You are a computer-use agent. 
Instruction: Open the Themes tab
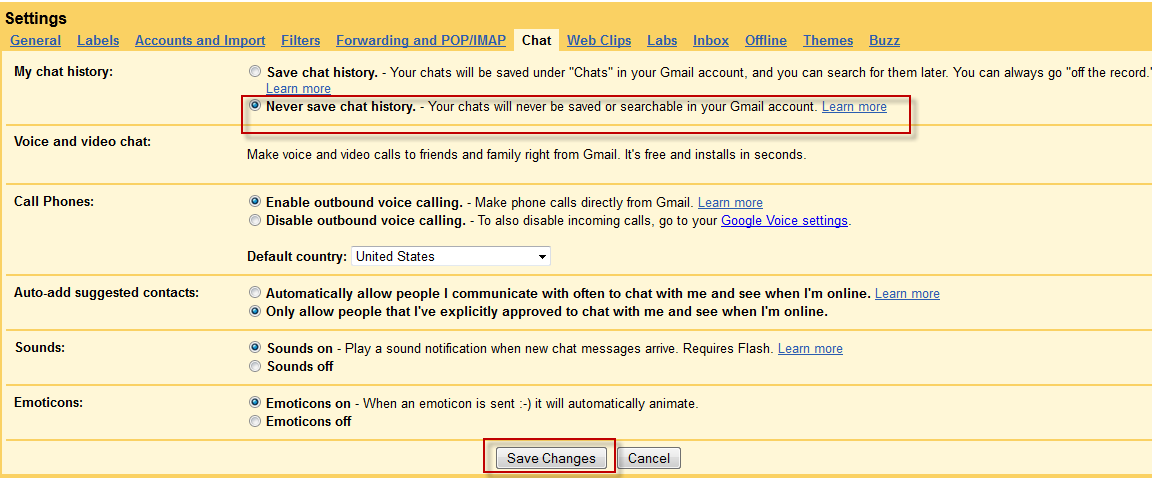[x=828, y=40]
